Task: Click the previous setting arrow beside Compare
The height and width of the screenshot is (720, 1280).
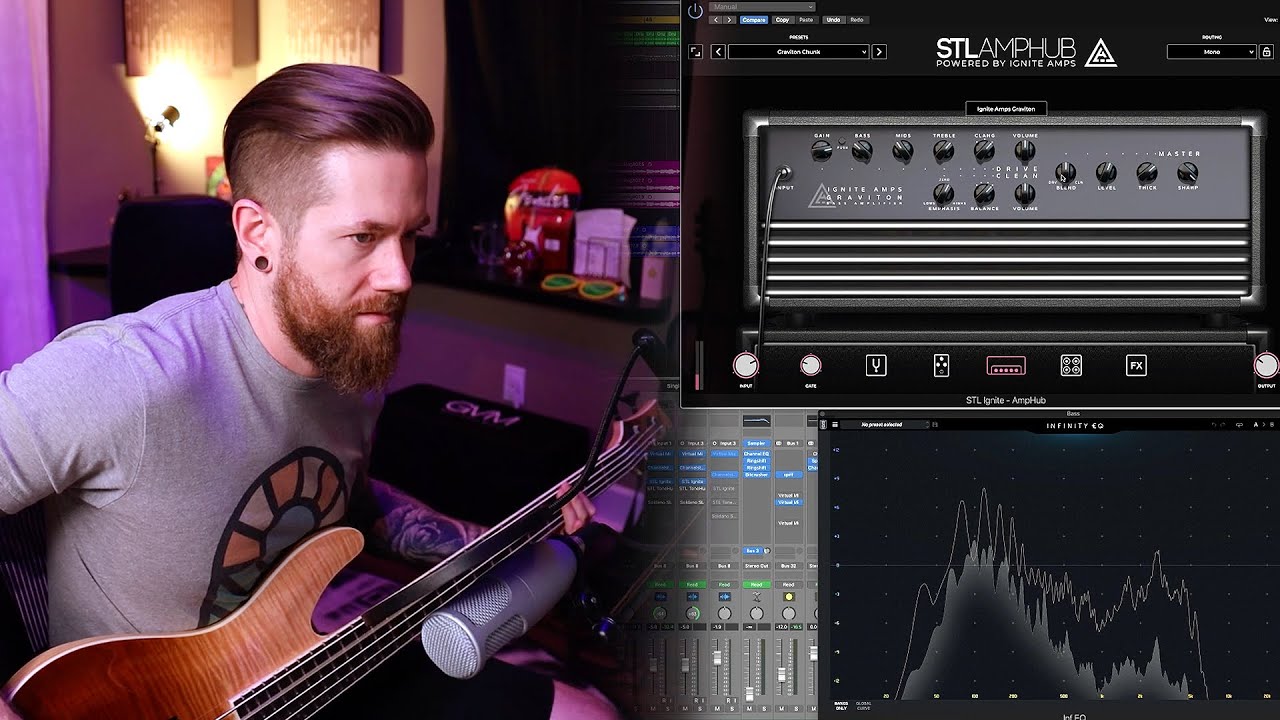Action: (x=715, y=20)
